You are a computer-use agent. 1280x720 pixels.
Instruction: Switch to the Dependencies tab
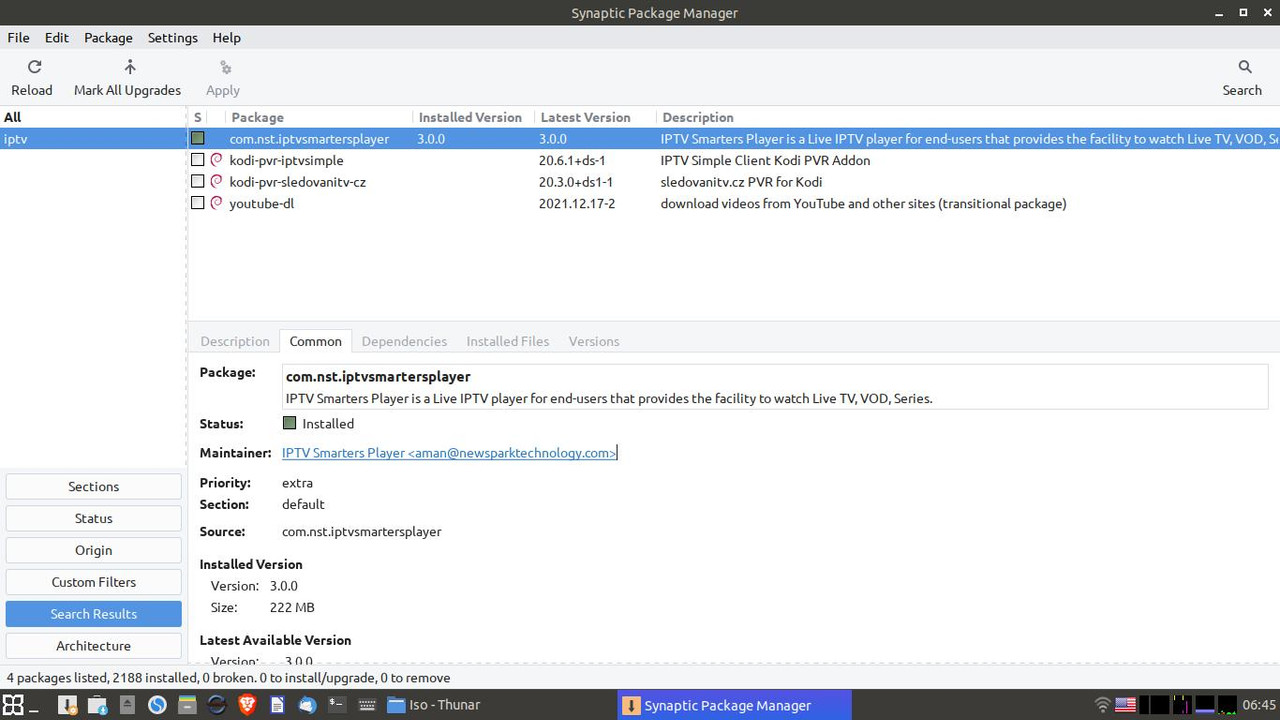404,341
